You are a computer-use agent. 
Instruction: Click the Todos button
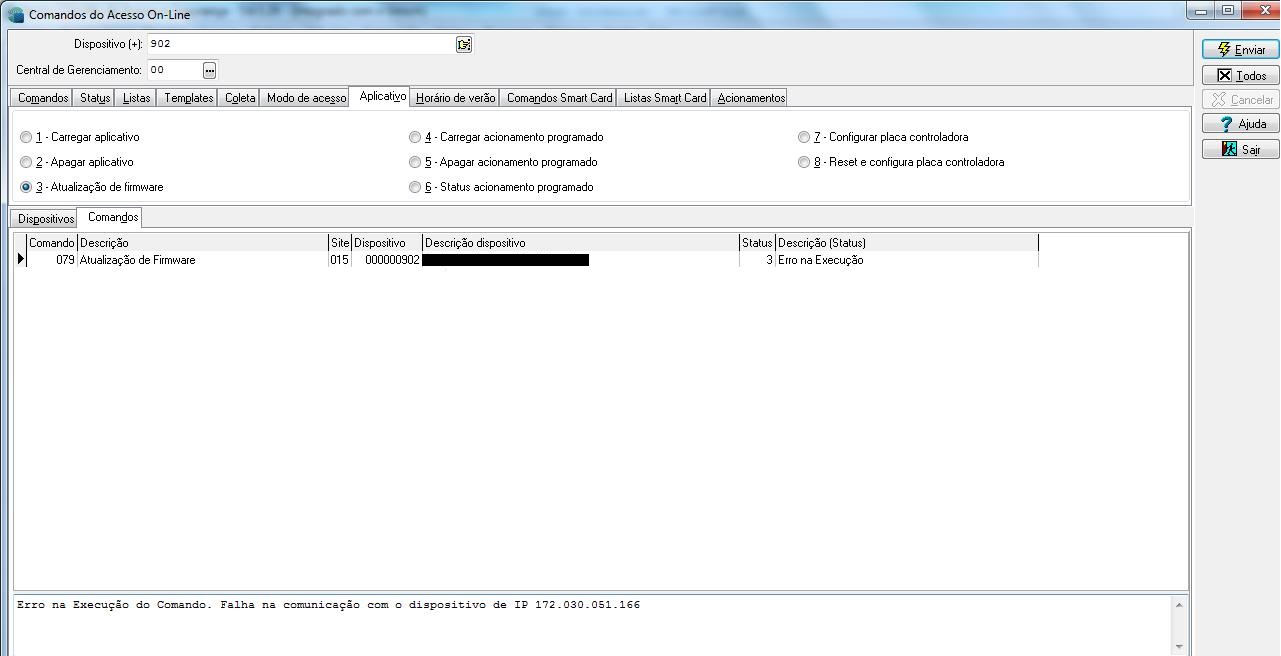pos(1240,75)
